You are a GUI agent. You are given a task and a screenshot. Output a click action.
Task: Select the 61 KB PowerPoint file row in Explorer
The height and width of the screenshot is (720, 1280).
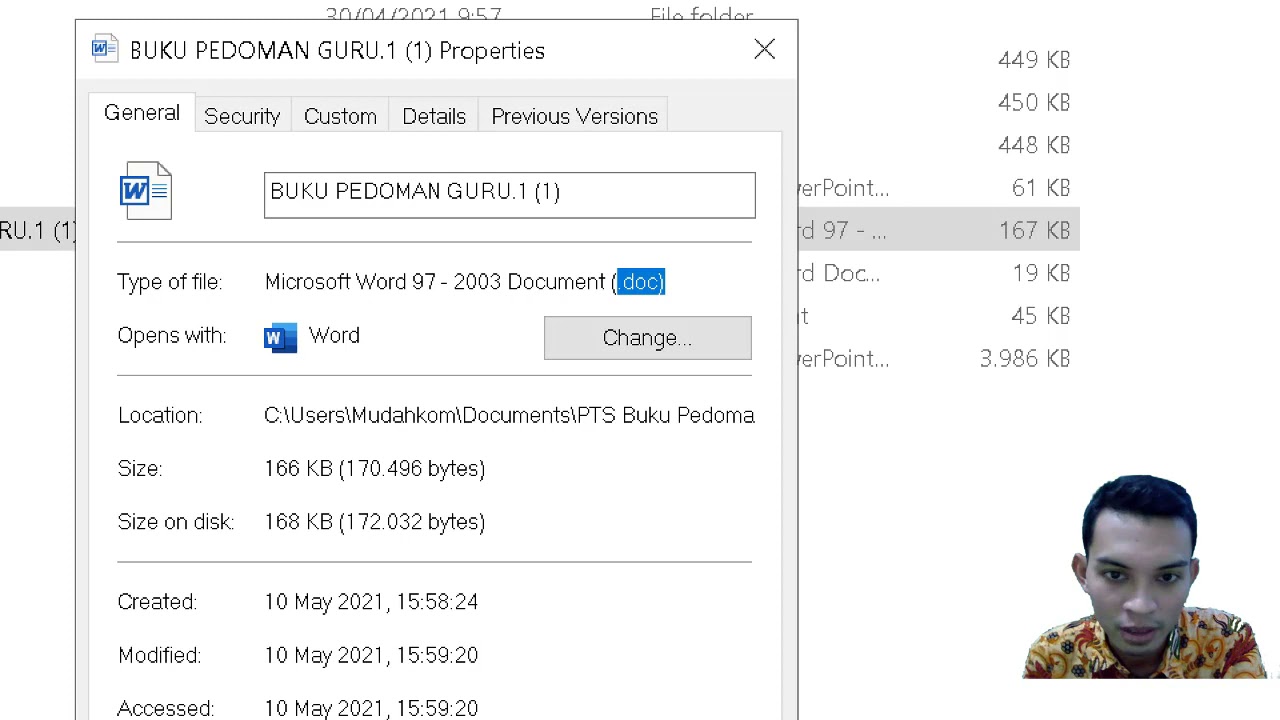point(939,188)
